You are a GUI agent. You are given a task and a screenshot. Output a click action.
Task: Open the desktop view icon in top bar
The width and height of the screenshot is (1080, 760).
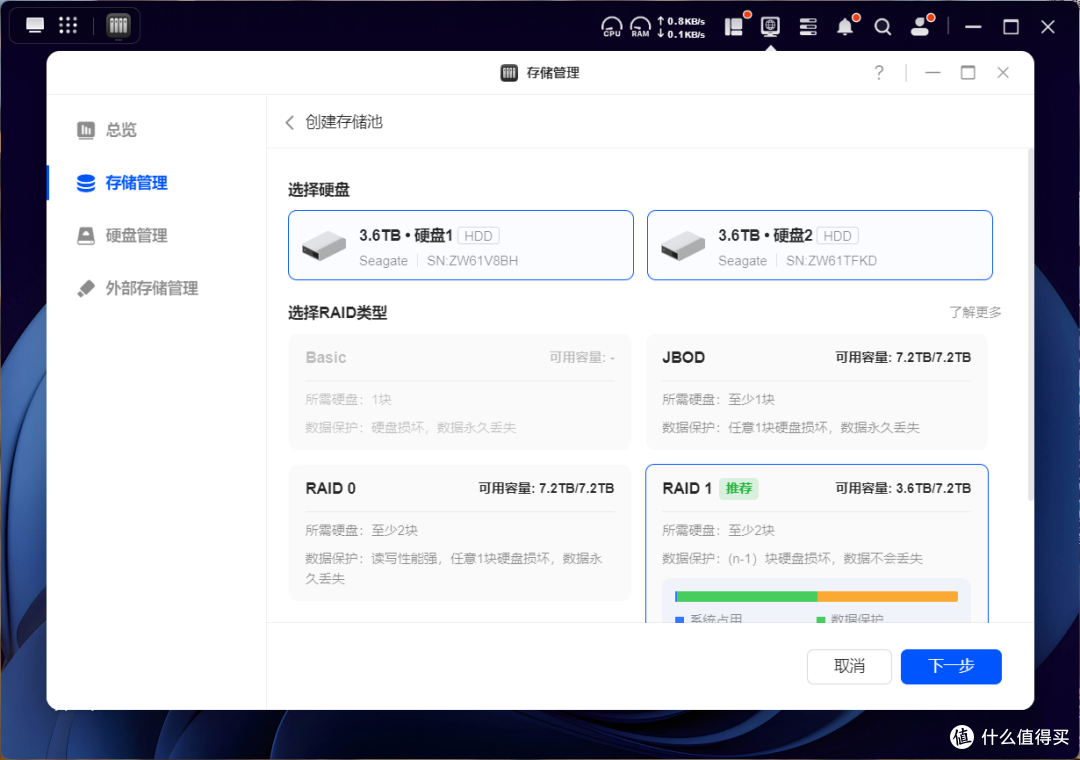pos(34,26)
